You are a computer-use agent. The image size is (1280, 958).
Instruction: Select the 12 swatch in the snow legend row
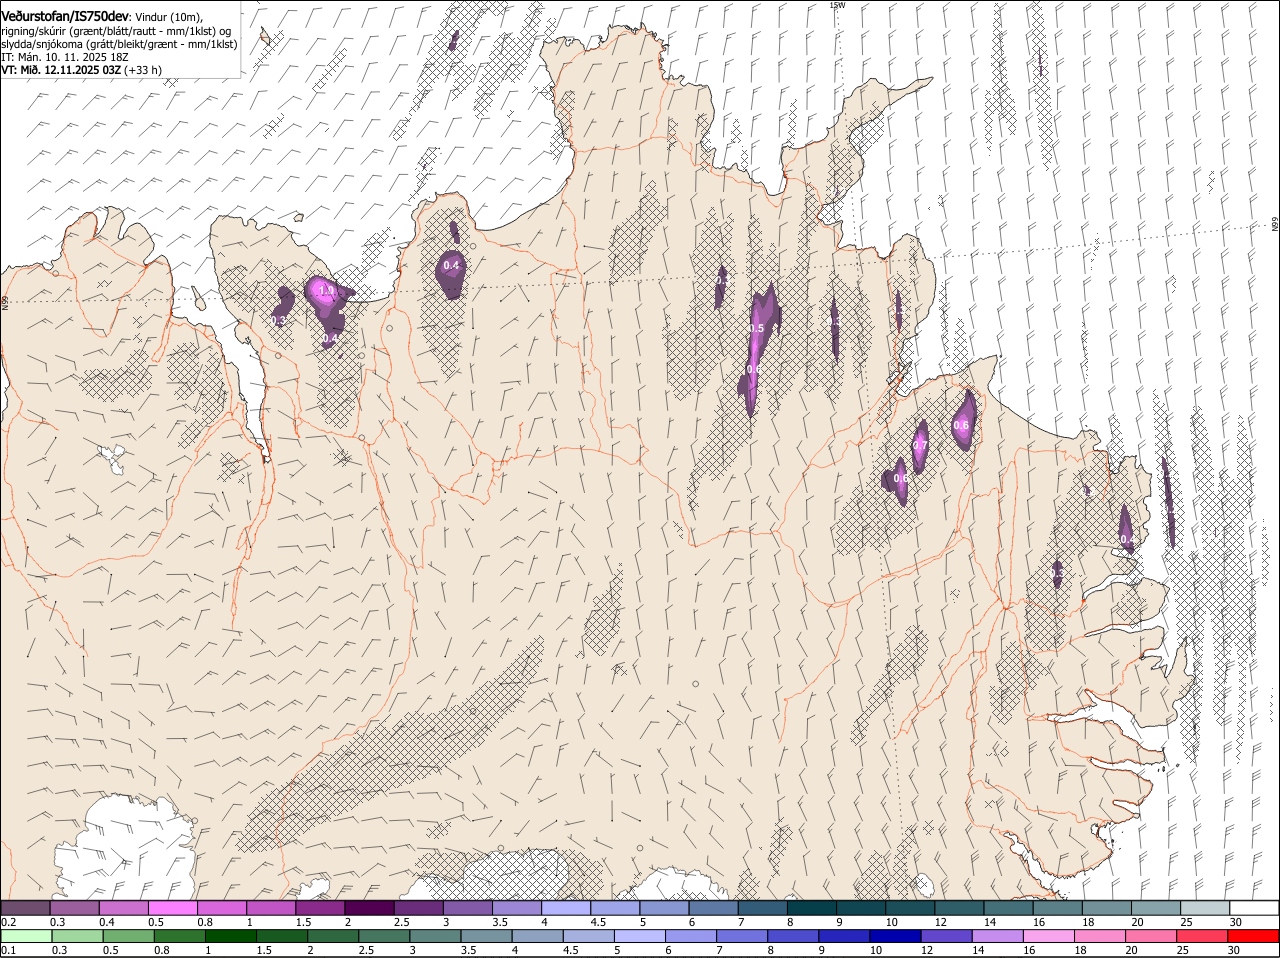(x=959, y=908)
